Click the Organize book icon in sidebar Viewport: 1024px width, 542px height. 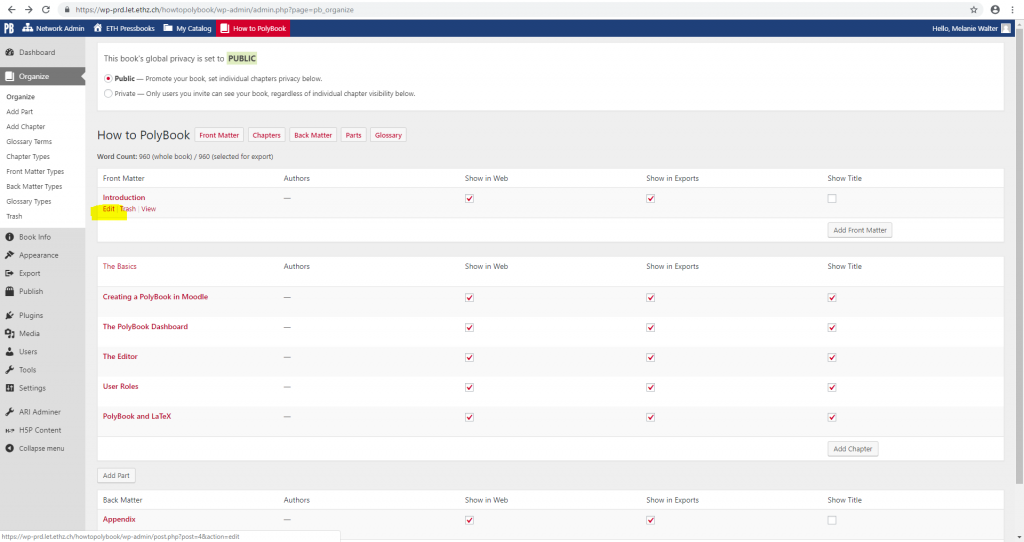coord(10,76)
